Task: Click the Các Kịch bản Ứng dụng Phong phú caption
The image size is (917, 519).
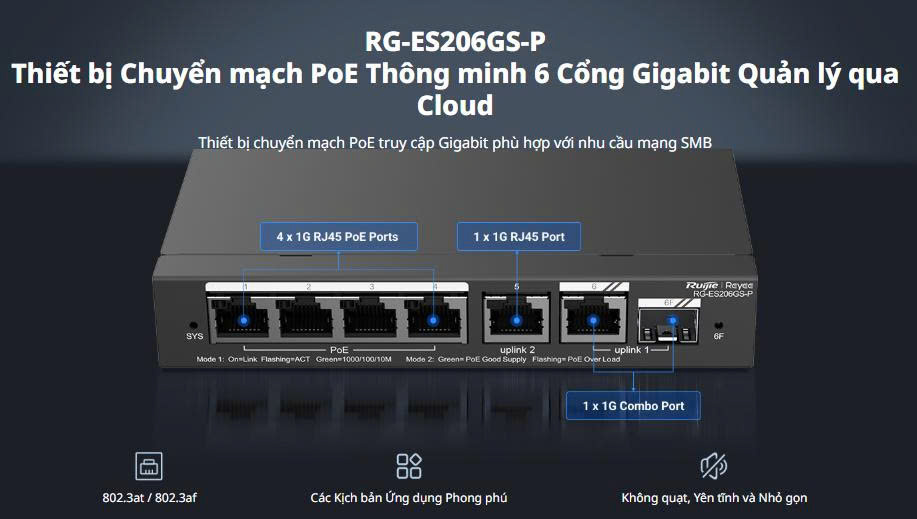Action: pyautogui.click(x=409, y=498)
